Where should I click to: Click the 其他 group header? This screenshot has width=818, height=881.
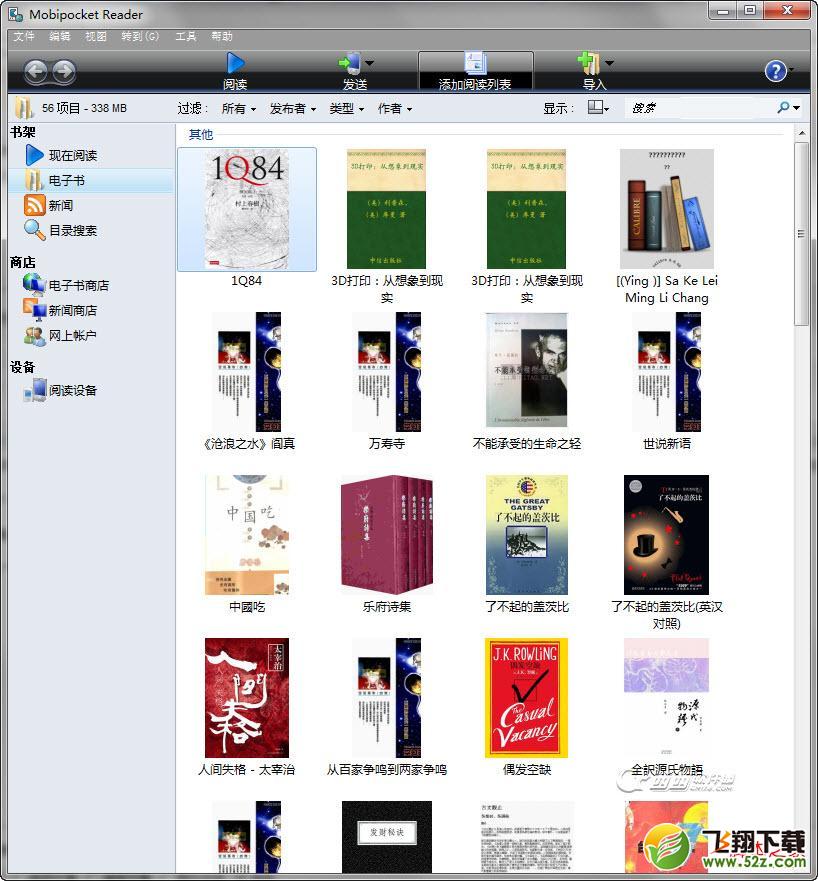coord(201,134)
